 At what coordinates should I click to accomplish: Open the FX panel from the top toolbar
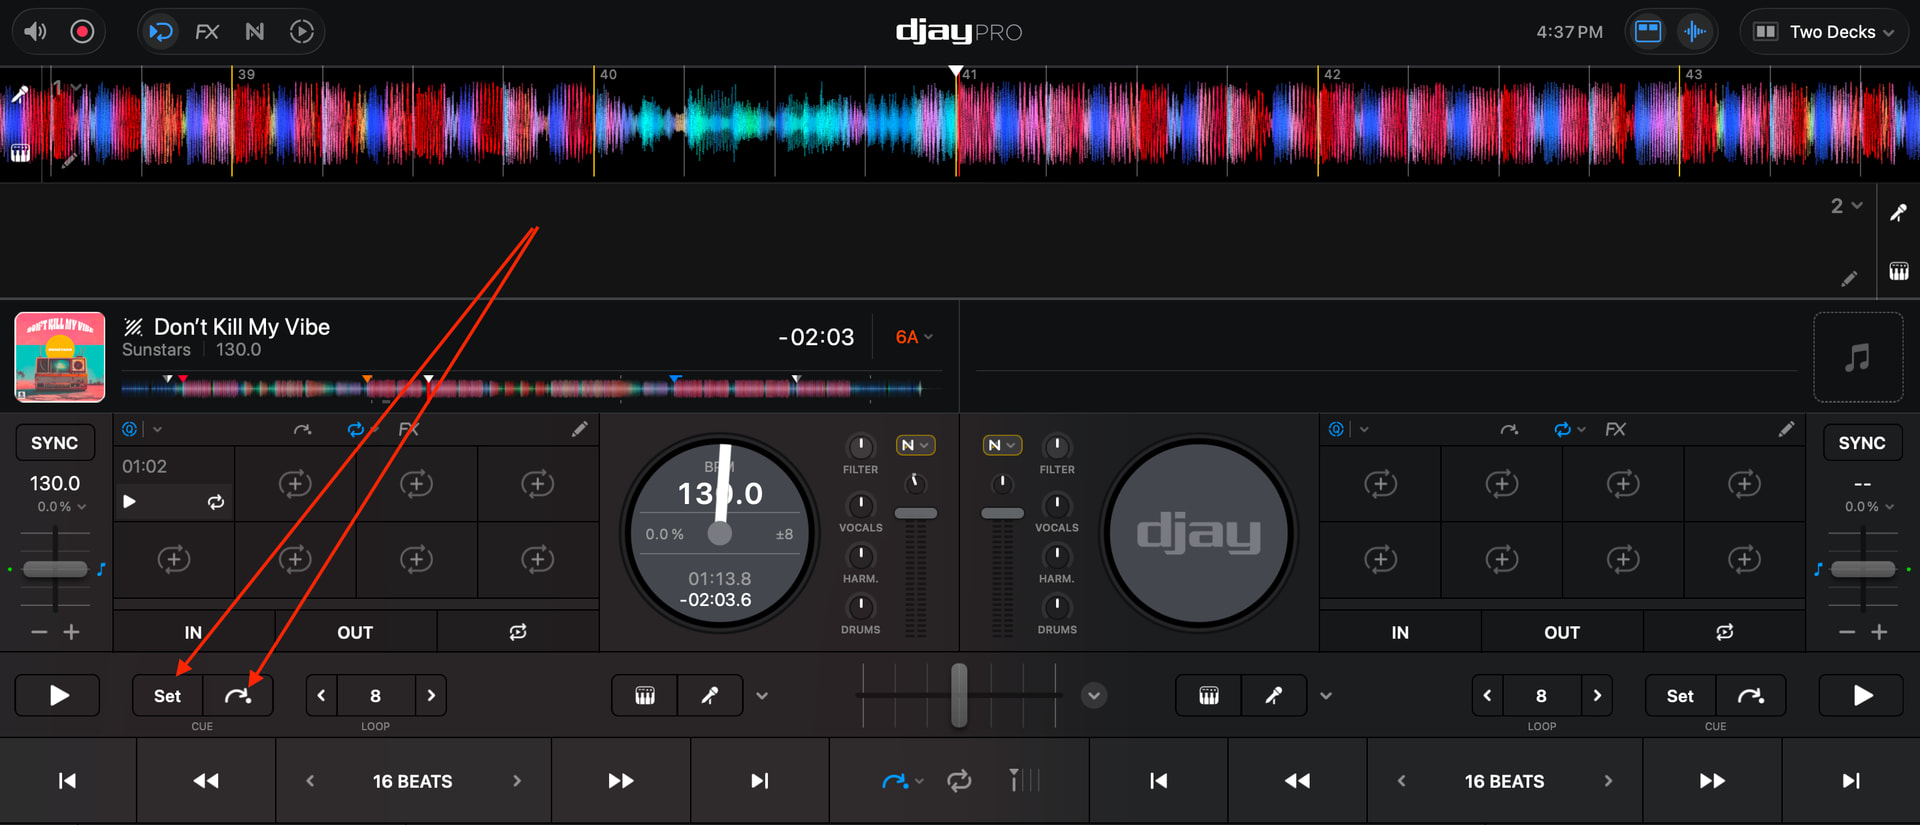[207, 32]
